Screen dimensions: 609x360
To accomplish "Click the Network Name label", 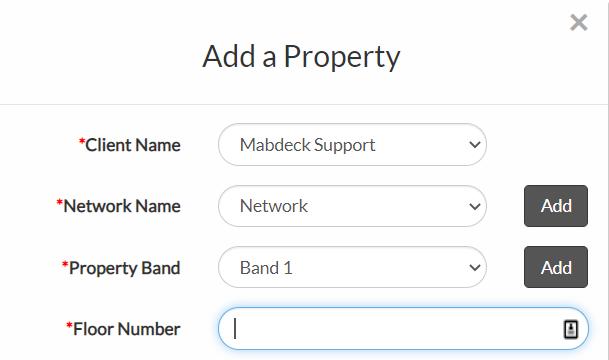I will click(x=122, y=206).
